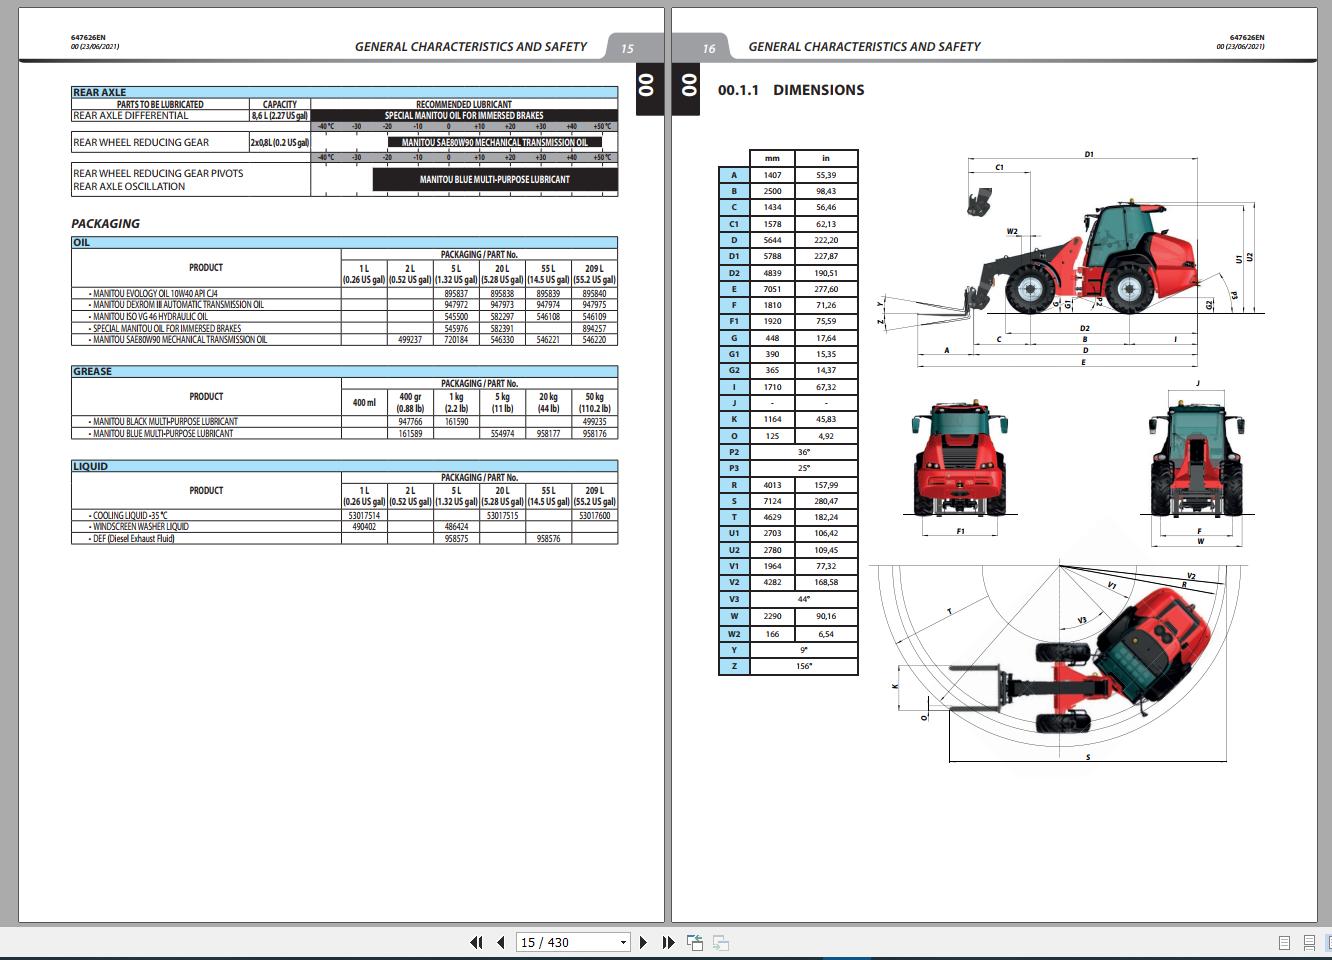Screen dimensions: 1332x960
Task: Click page number 15 header tab
Action: (627, 48)
